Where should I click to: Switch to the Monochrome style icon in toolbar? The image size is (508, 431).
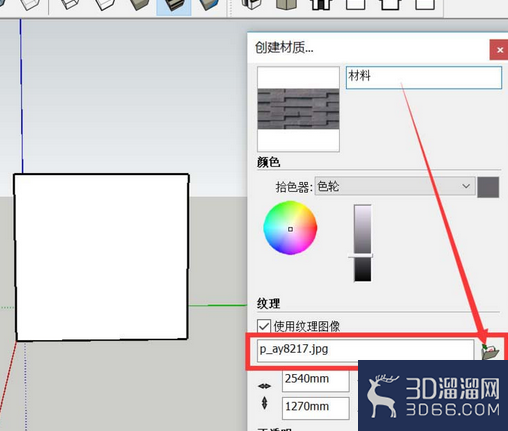209,5
